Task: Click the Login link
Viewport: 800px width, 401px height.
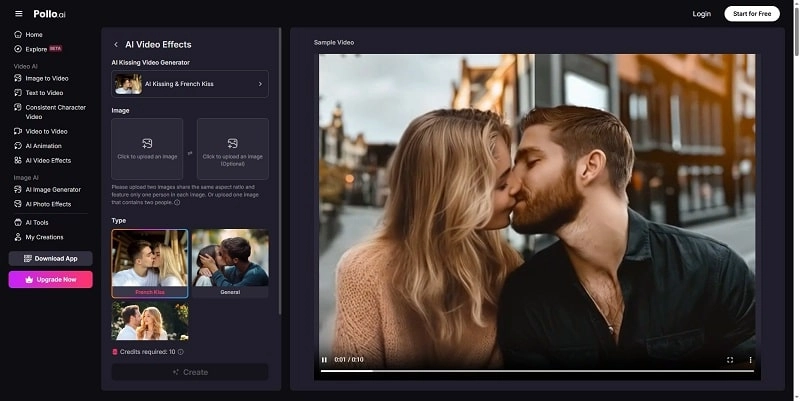Action: [x=701, y=14]
